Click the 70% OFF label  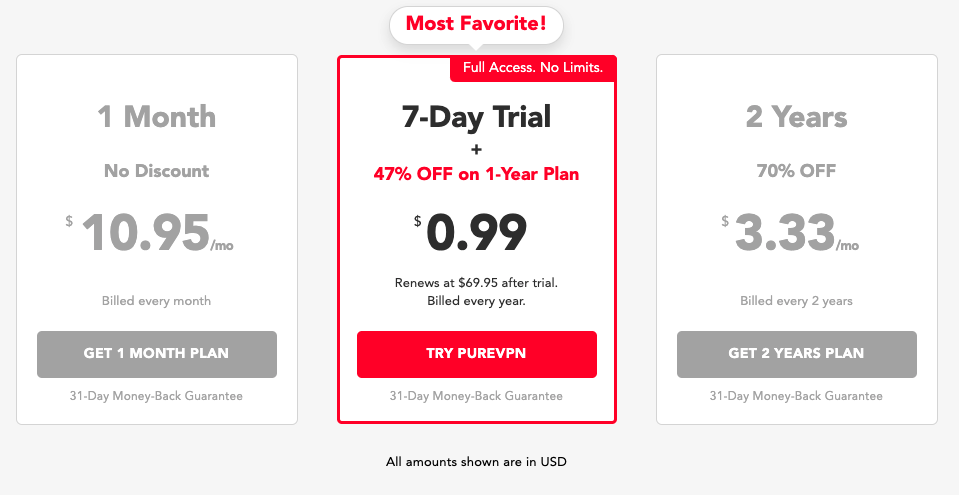click(796, 171)
